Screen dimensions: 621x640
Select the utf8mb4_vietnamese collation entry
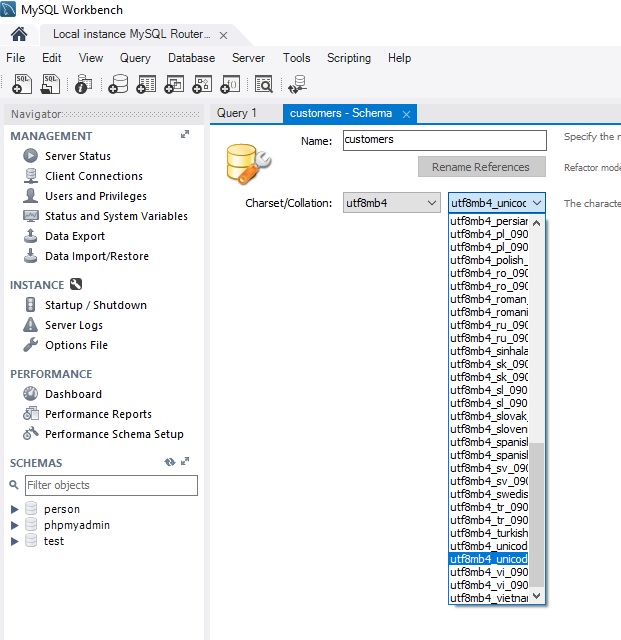tap(489, 598)
